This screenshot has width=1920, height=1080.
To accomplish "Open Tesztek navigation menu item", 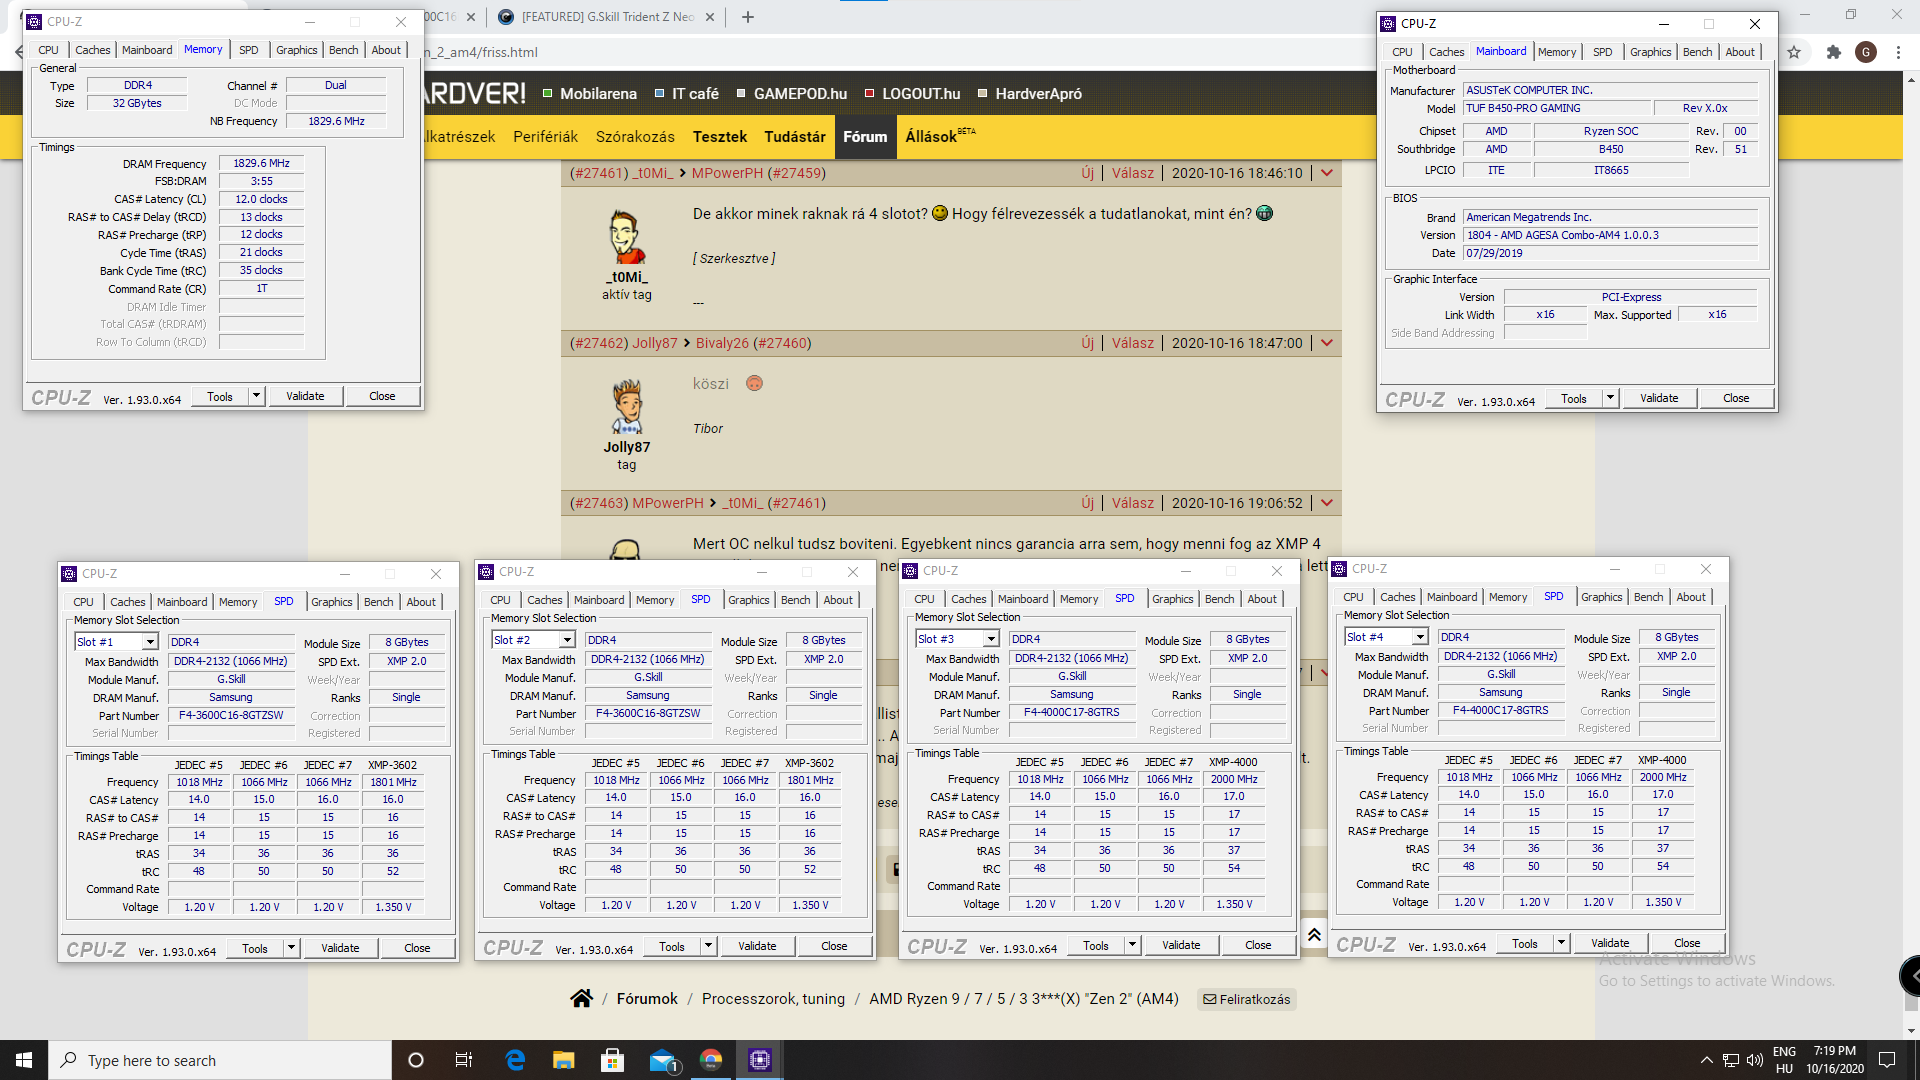I will (x=720, y=137).
